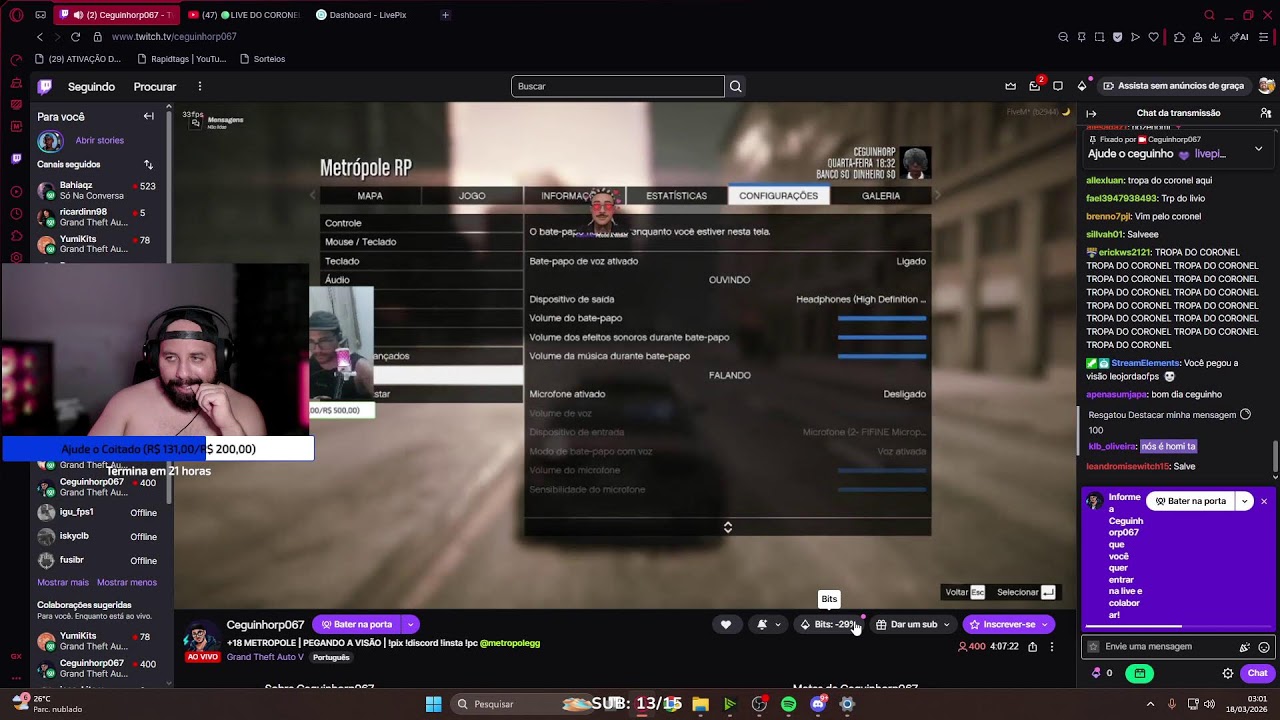1280x720 pixels.
Task: Open user avatar menu top right
Action: pyautogui.click(x=1266, y=86)
